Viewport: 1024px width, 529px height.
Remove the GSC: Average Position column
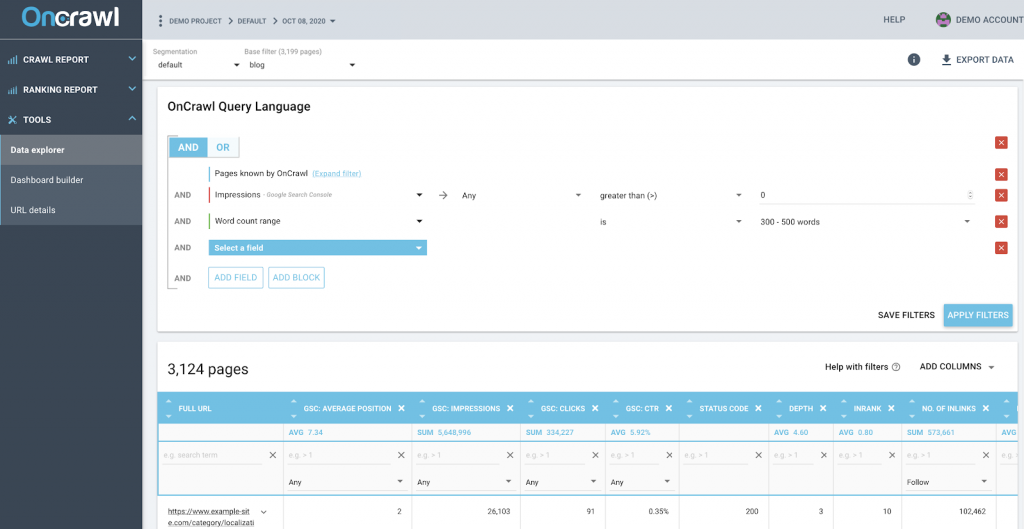pyautogui.click(x=402, y=409)
